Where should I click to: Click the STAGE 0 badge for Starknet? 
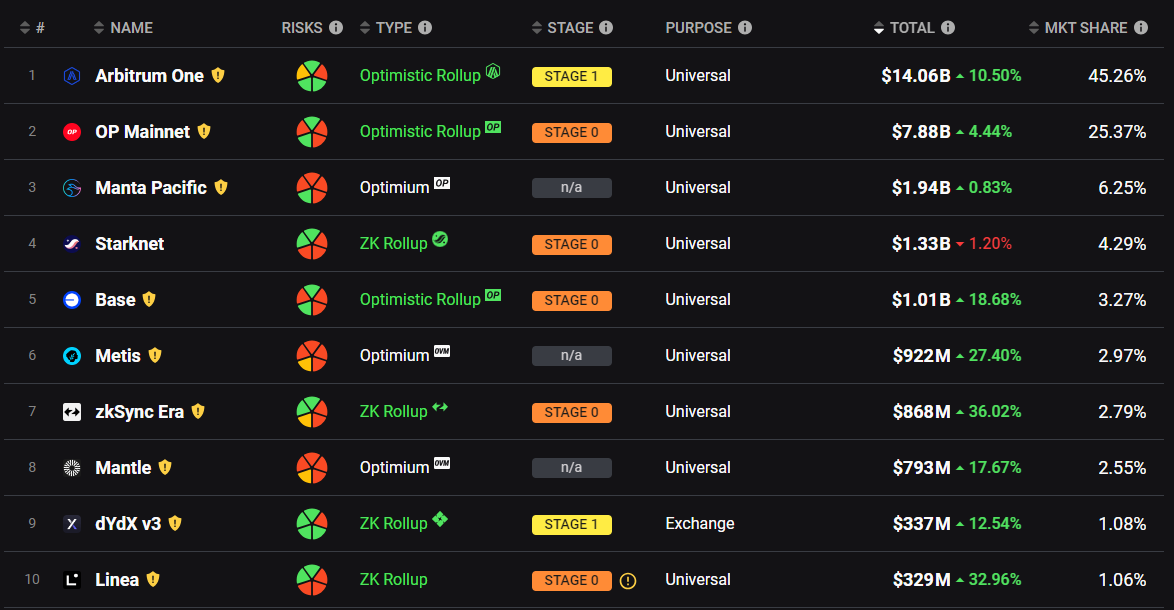(x=571, y=244)
